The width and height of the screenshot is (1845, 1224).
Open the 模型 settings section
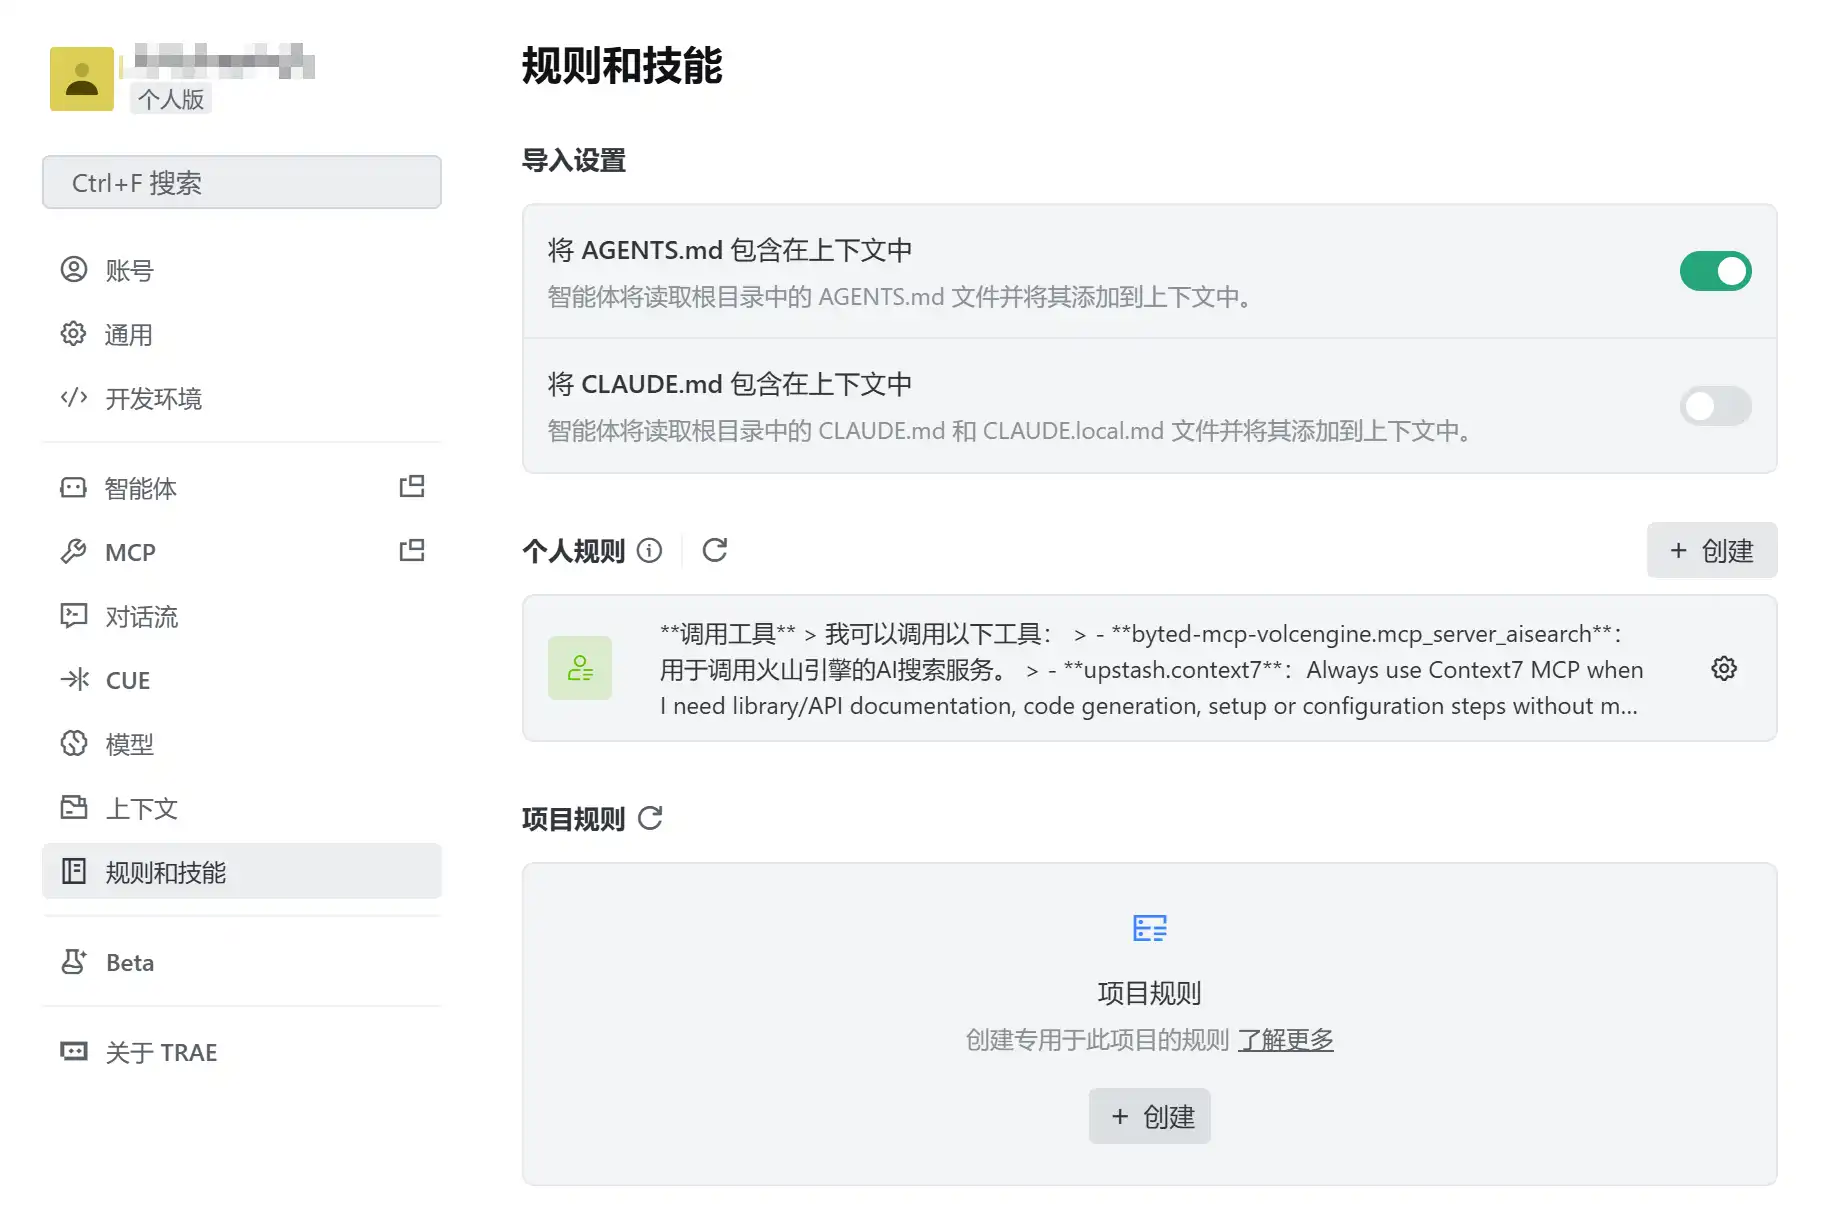(x=128, y=744)
